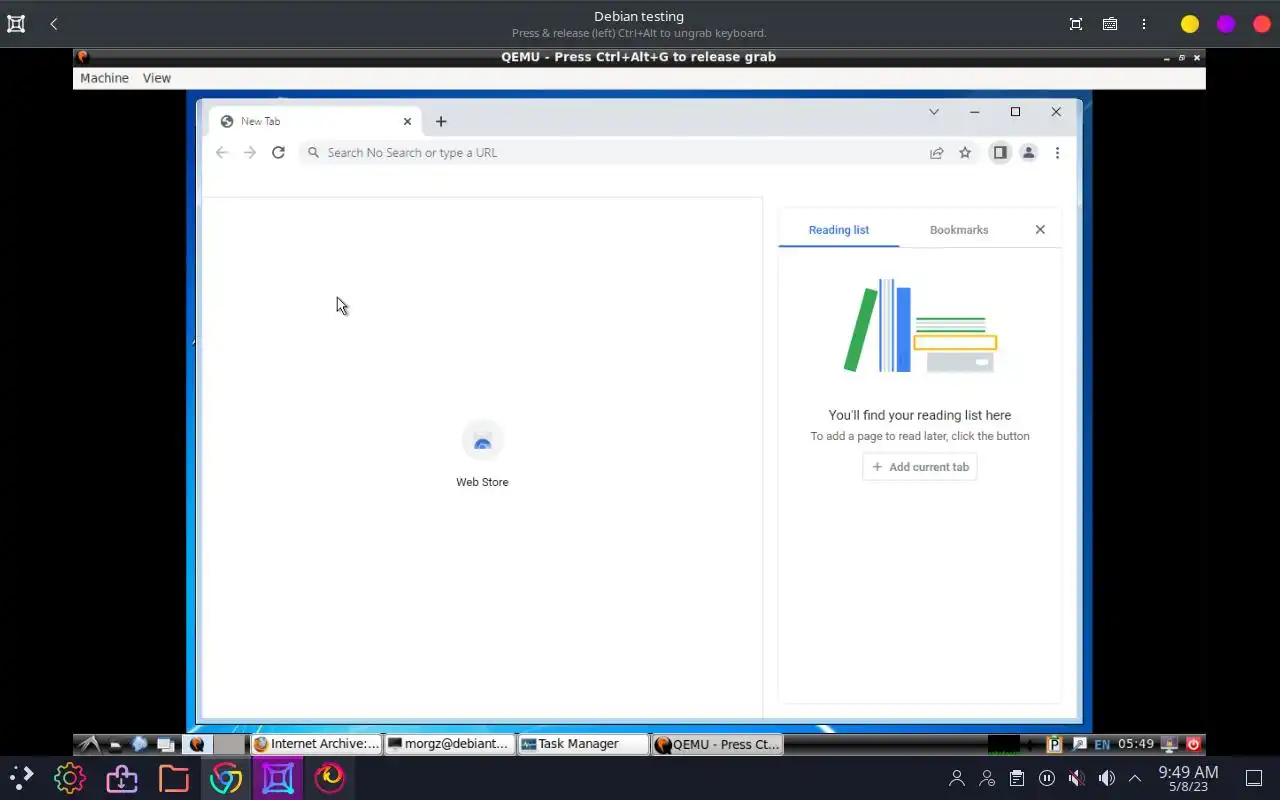The image size is (1280, 800).
Task: Open the file manager folder on dock
Action: tap(173, 777)
